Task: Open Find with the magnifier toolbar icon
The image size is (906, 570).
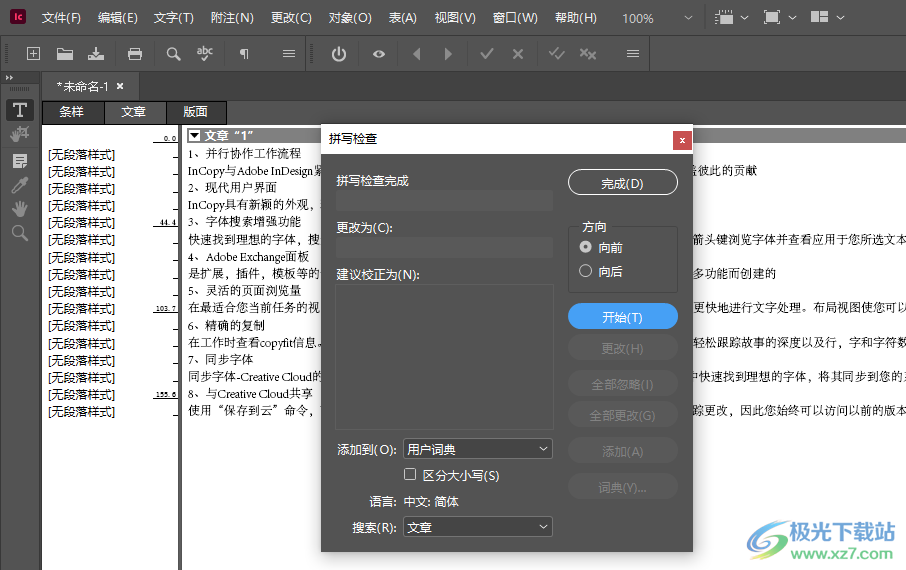Action: tap(173, 54)
